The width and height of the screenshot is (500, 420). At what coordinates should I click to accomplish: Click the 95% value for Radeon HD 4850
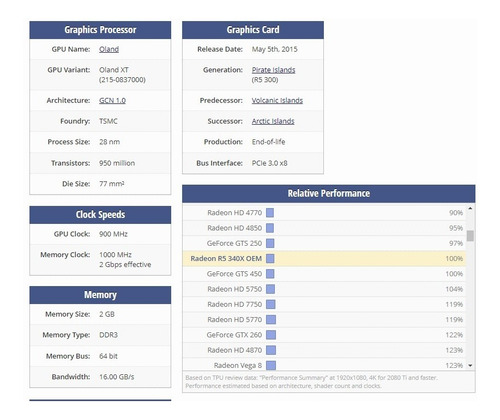(456, 228)
